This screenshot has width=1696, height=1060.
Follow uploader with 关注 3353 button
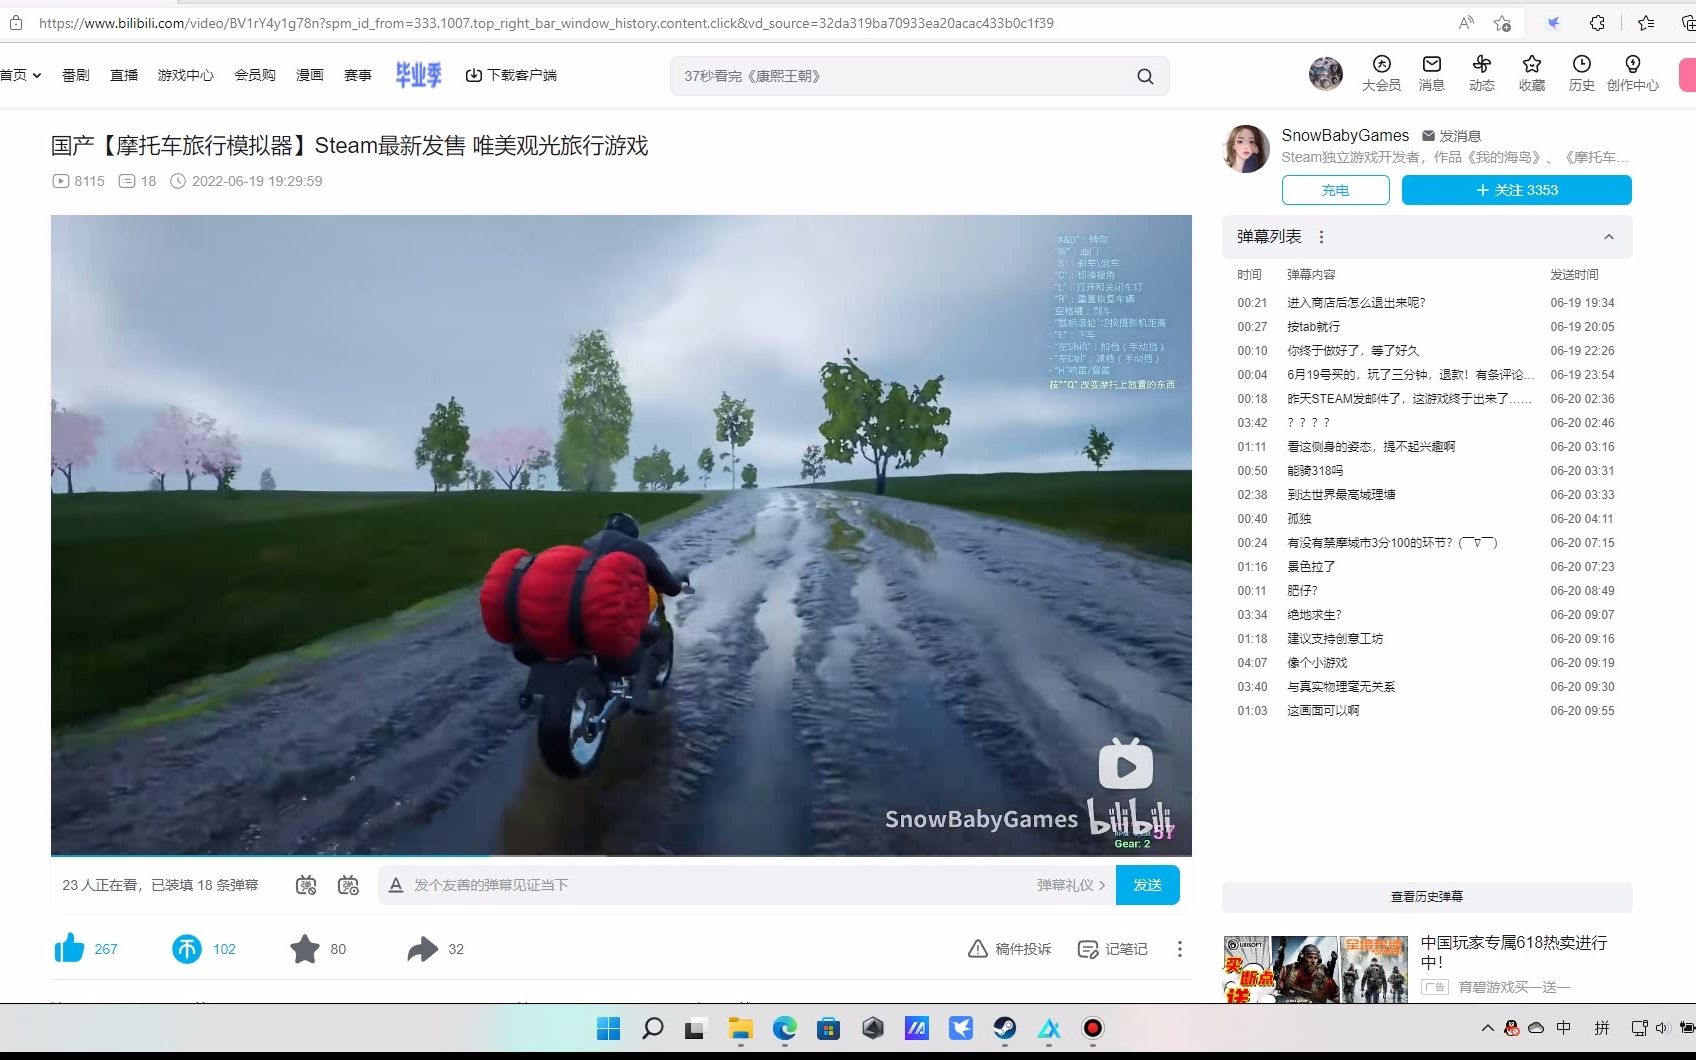pos(1517,190)
